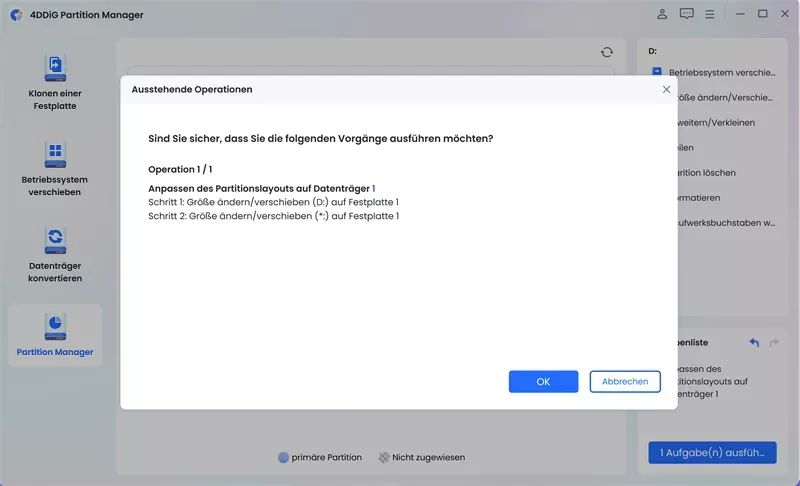800x486 pixels.
Task: Close the Ausstehende Operationen dialog
Action: click(666, 89)
